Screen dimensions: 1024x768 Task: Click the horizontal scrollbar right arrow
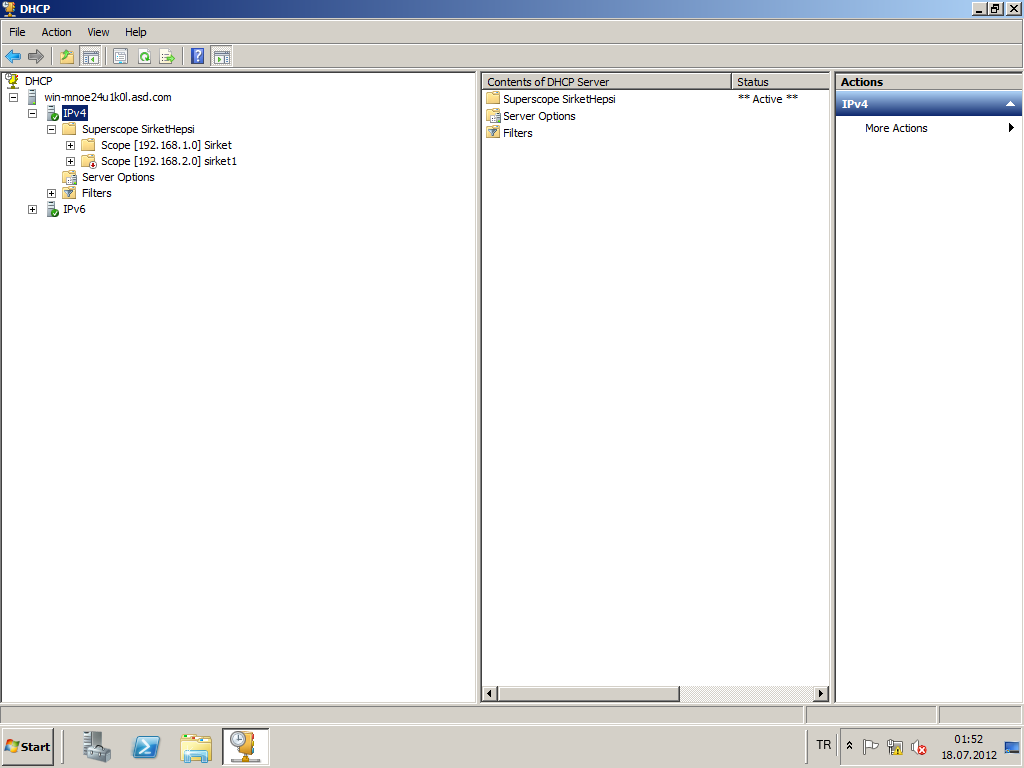821,693
